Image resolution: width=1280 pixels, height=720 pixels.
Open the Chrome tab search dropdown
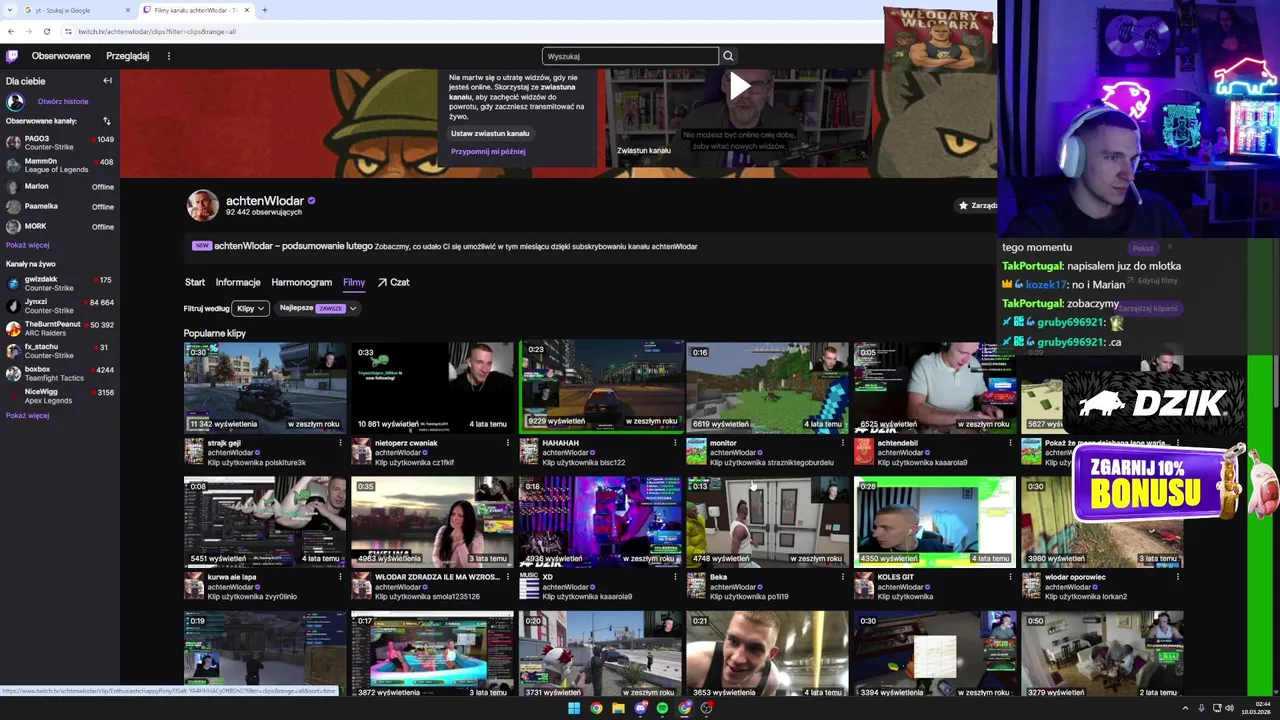coord(10,10)
